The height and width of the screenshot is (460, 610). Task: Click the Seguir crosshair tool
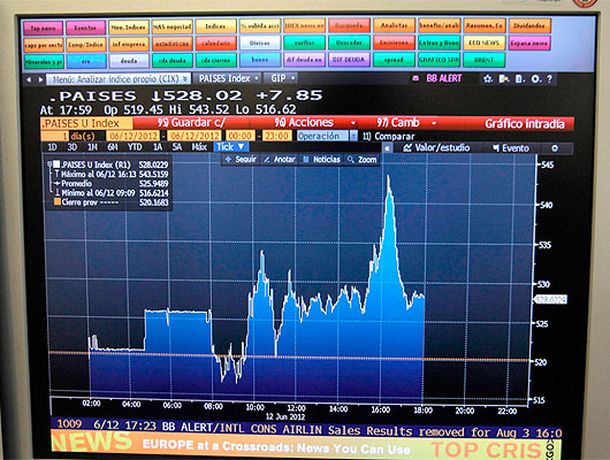(x=240, y=159)
